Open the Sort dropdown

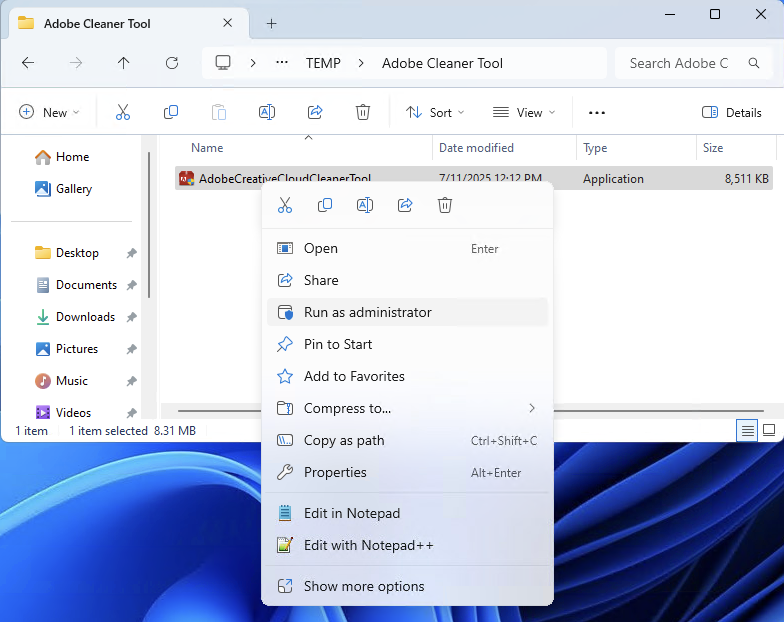(x=436, y=113)
